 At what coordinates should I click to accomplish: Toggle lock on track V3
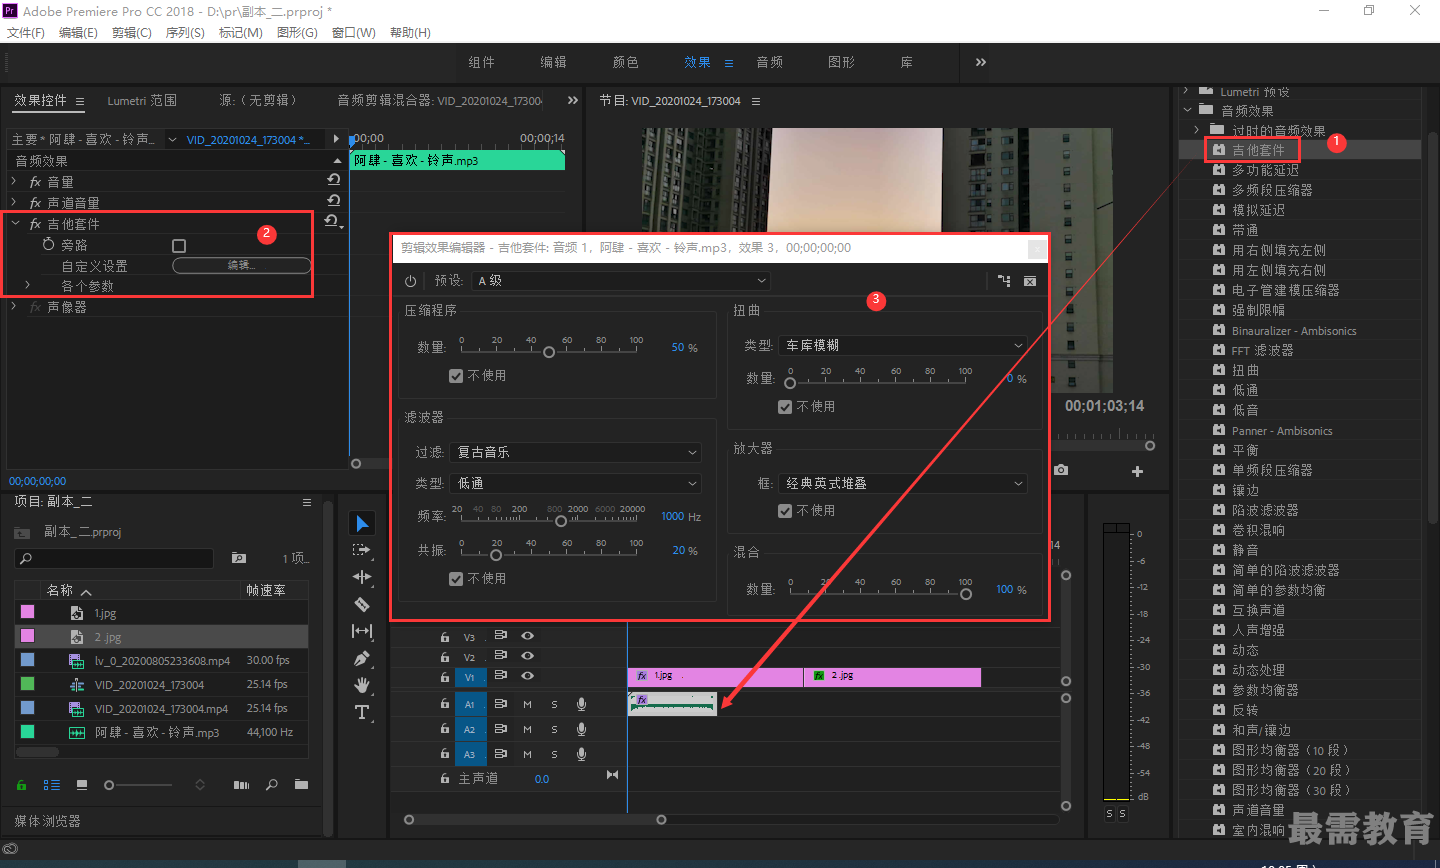click(x=445, y=636)
